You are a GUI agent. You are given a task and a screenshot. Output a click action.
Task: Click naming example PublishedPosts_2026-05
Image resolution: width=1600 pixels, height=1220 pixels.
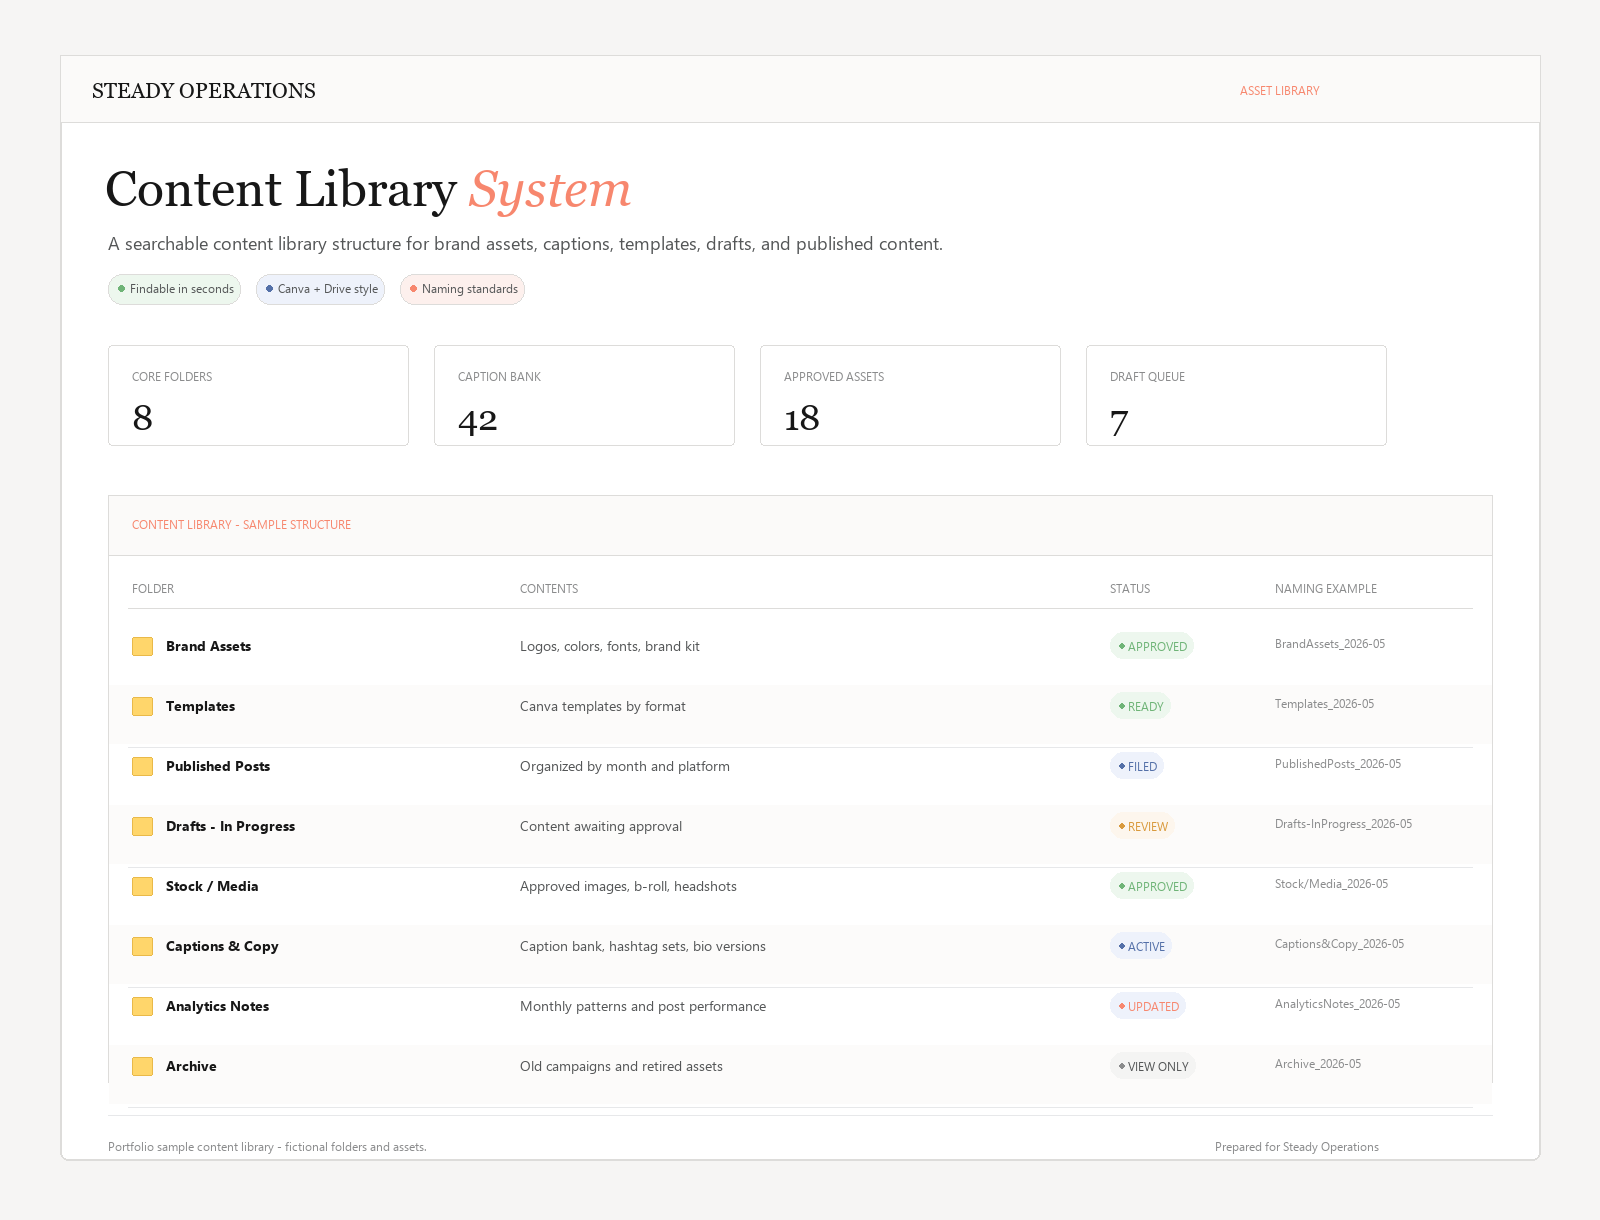point(1338,764)
